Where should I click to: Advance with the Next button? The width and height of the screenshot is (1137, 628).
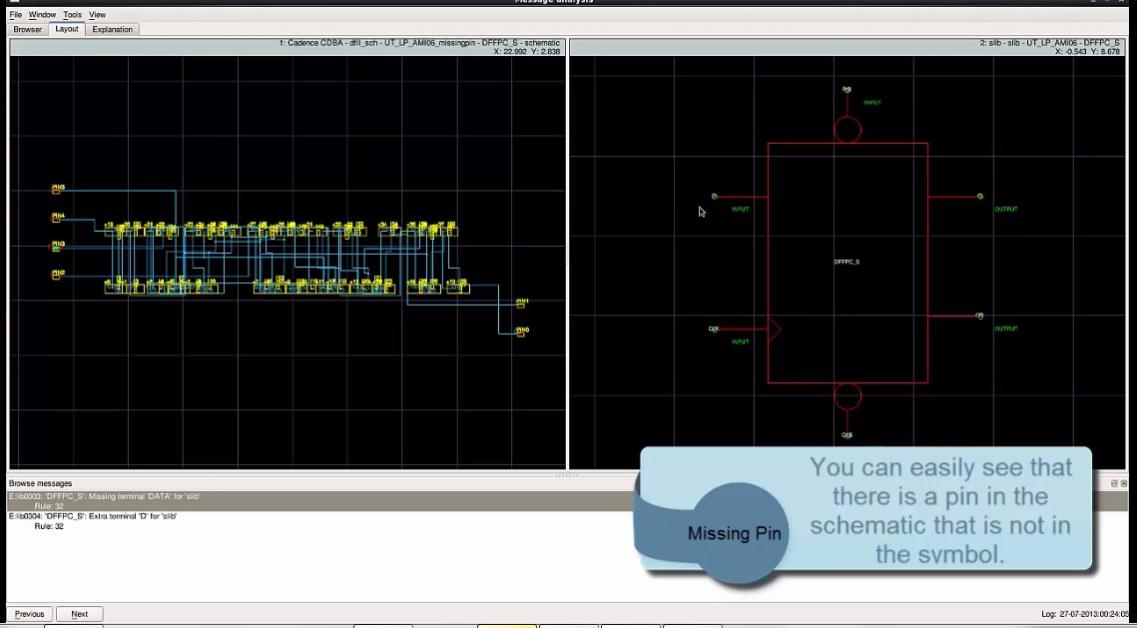[80, 614]
